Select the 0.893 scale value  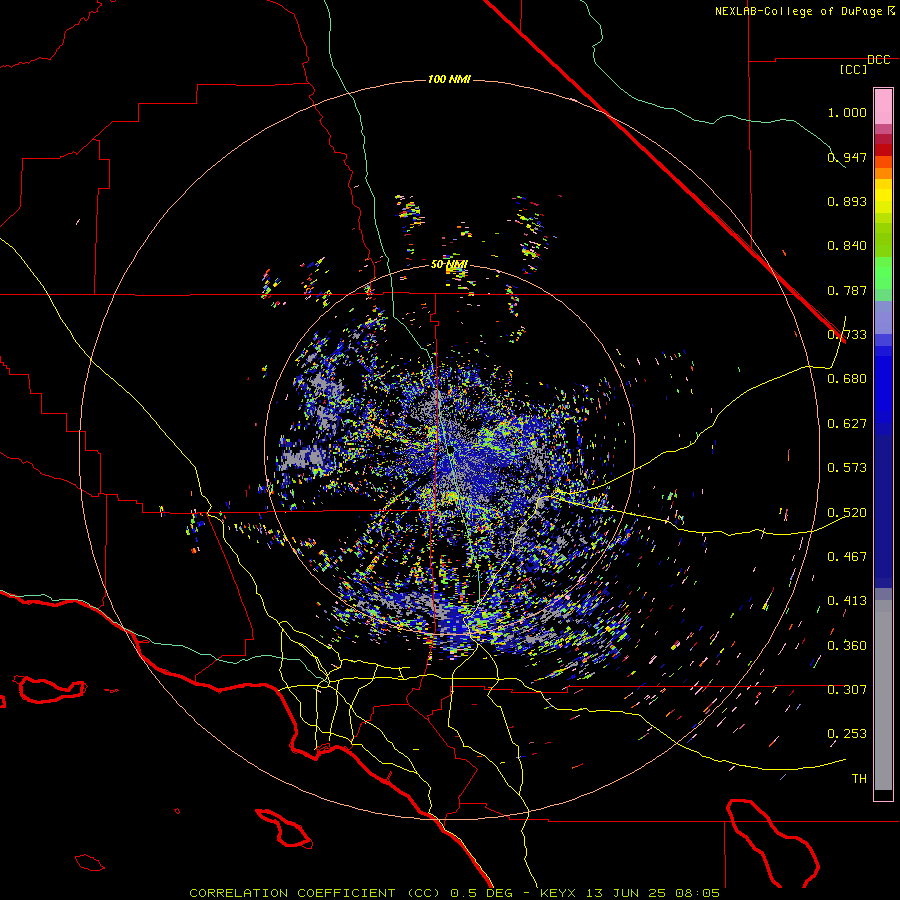click(847, 201)
